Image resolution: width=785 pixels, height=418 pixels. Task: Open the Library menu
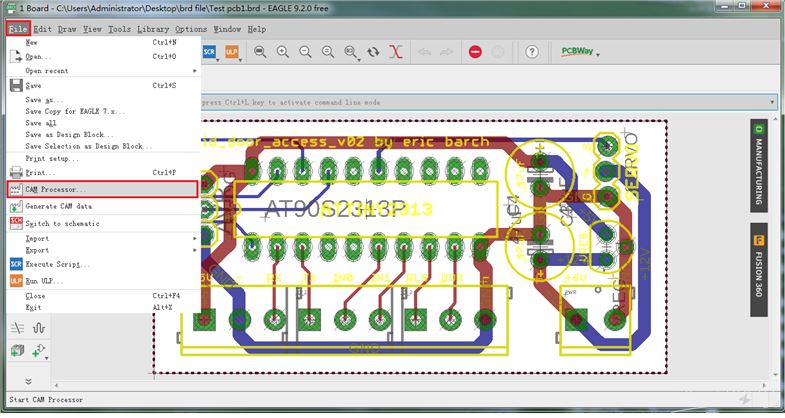click(x=153, y=29)
